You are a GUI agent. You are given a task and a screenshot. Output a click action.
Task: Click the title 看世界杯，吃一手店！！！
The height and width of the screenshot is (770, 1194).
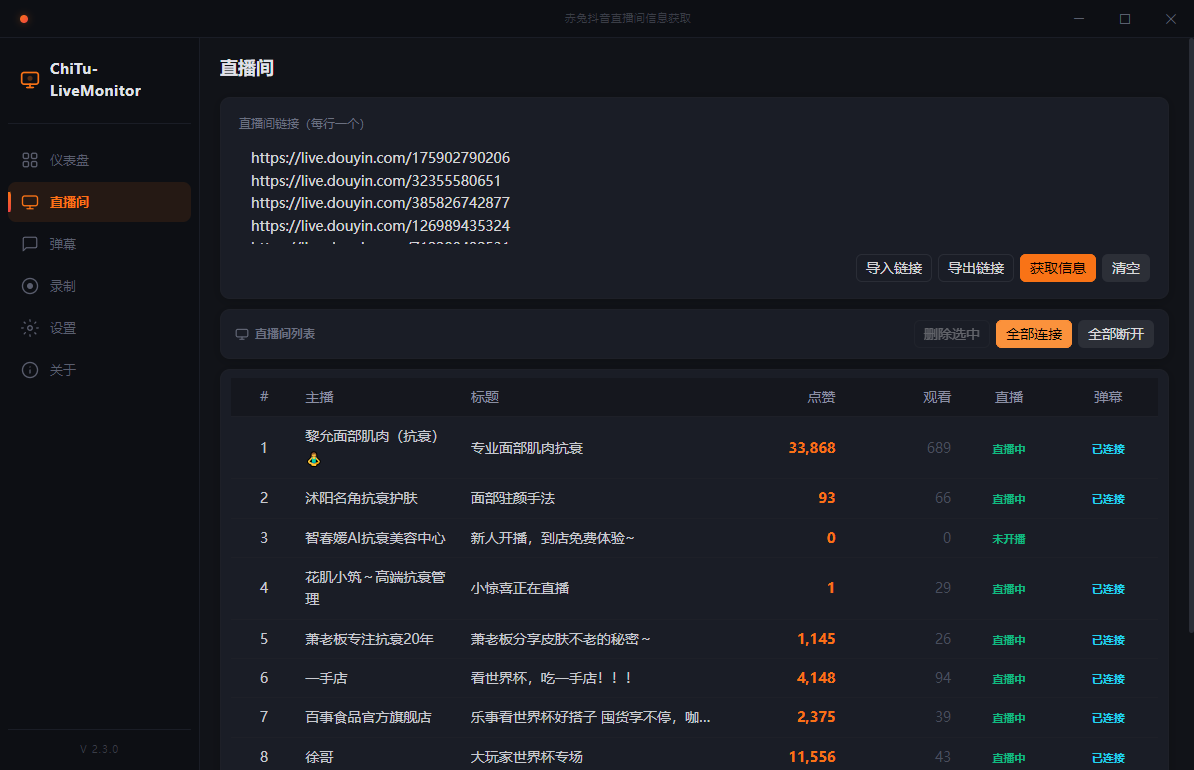pyautogui.click(x=552, y=678)
